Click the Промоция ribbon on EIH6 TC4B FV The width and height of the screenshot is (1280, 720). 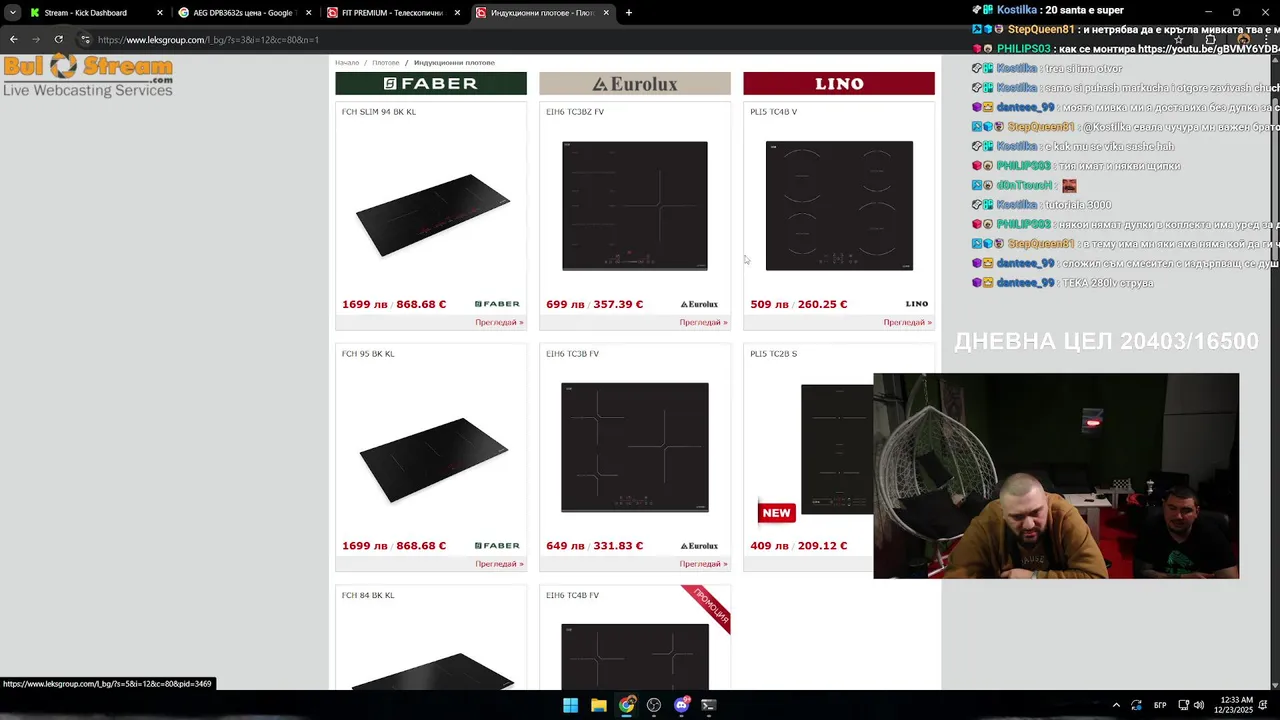[709, 607]
